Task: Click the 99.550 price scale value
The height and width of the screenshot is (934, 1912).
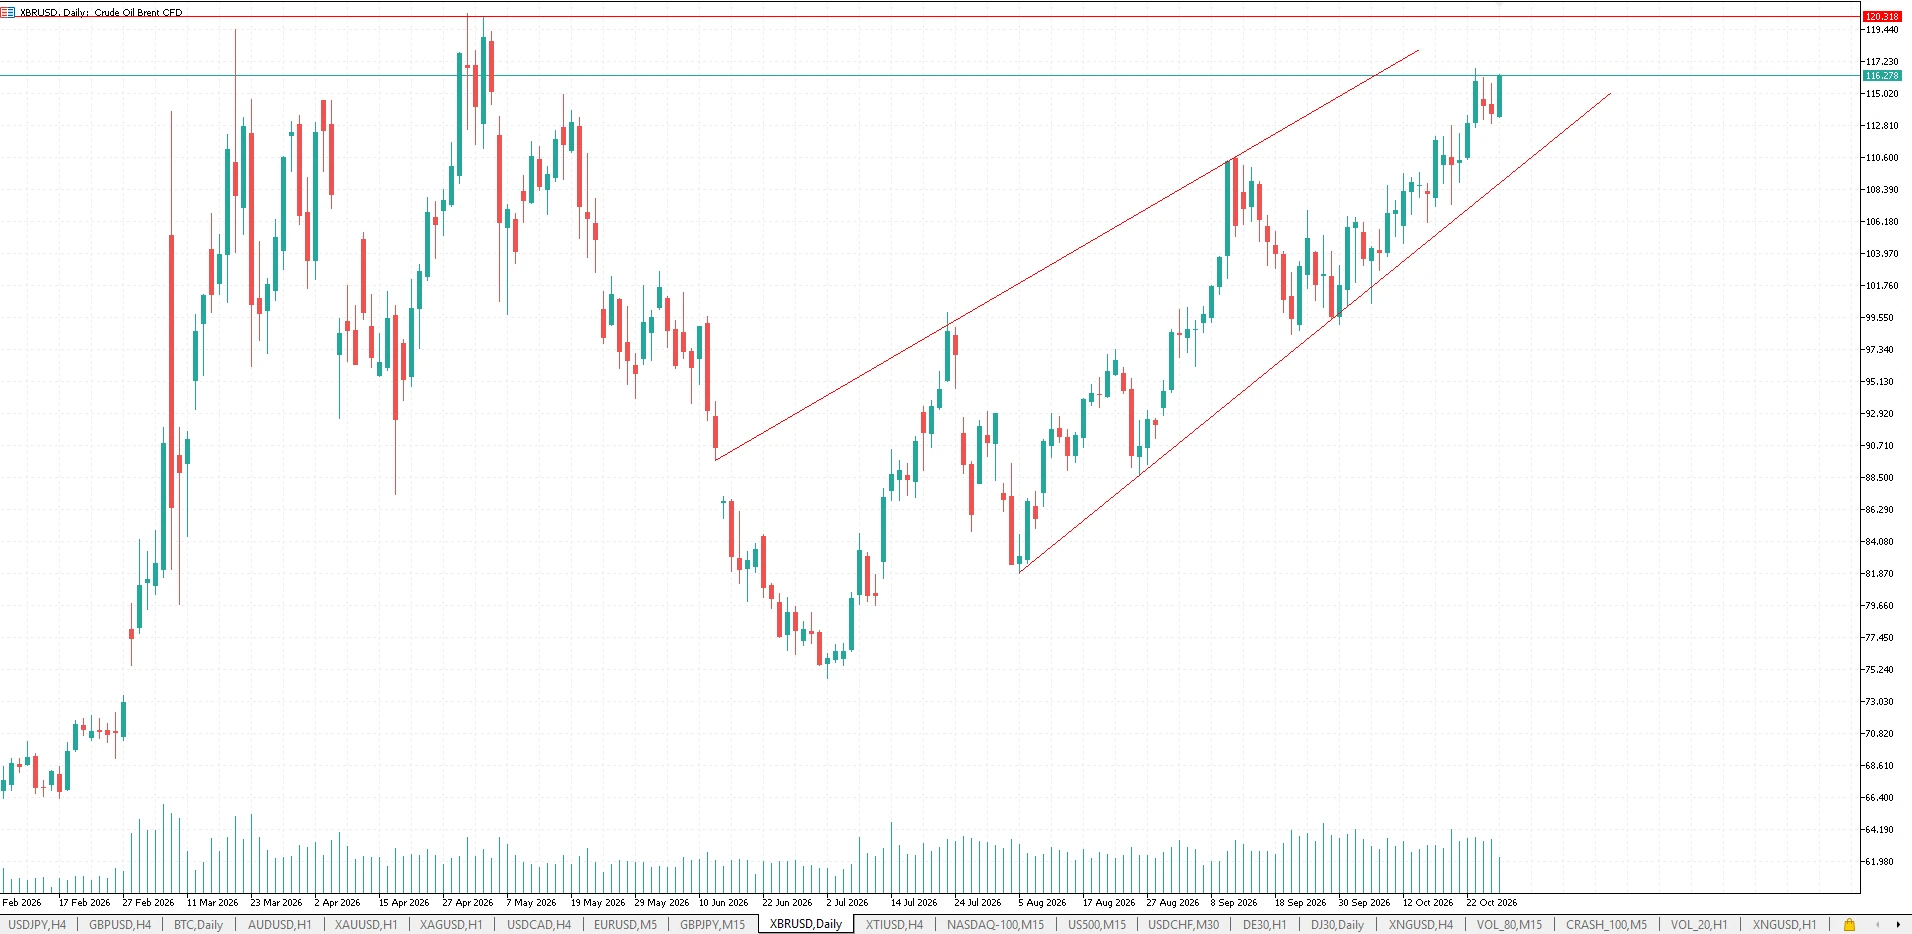Action: (x=1879, y=318)
